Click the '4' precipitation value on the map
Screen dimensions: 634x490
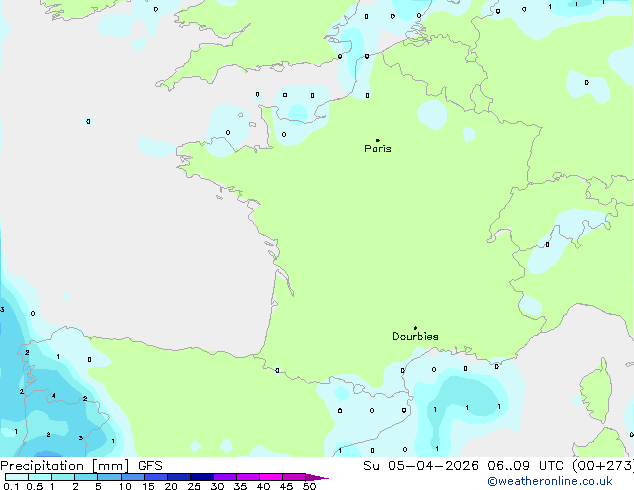(x=53, y=395)
